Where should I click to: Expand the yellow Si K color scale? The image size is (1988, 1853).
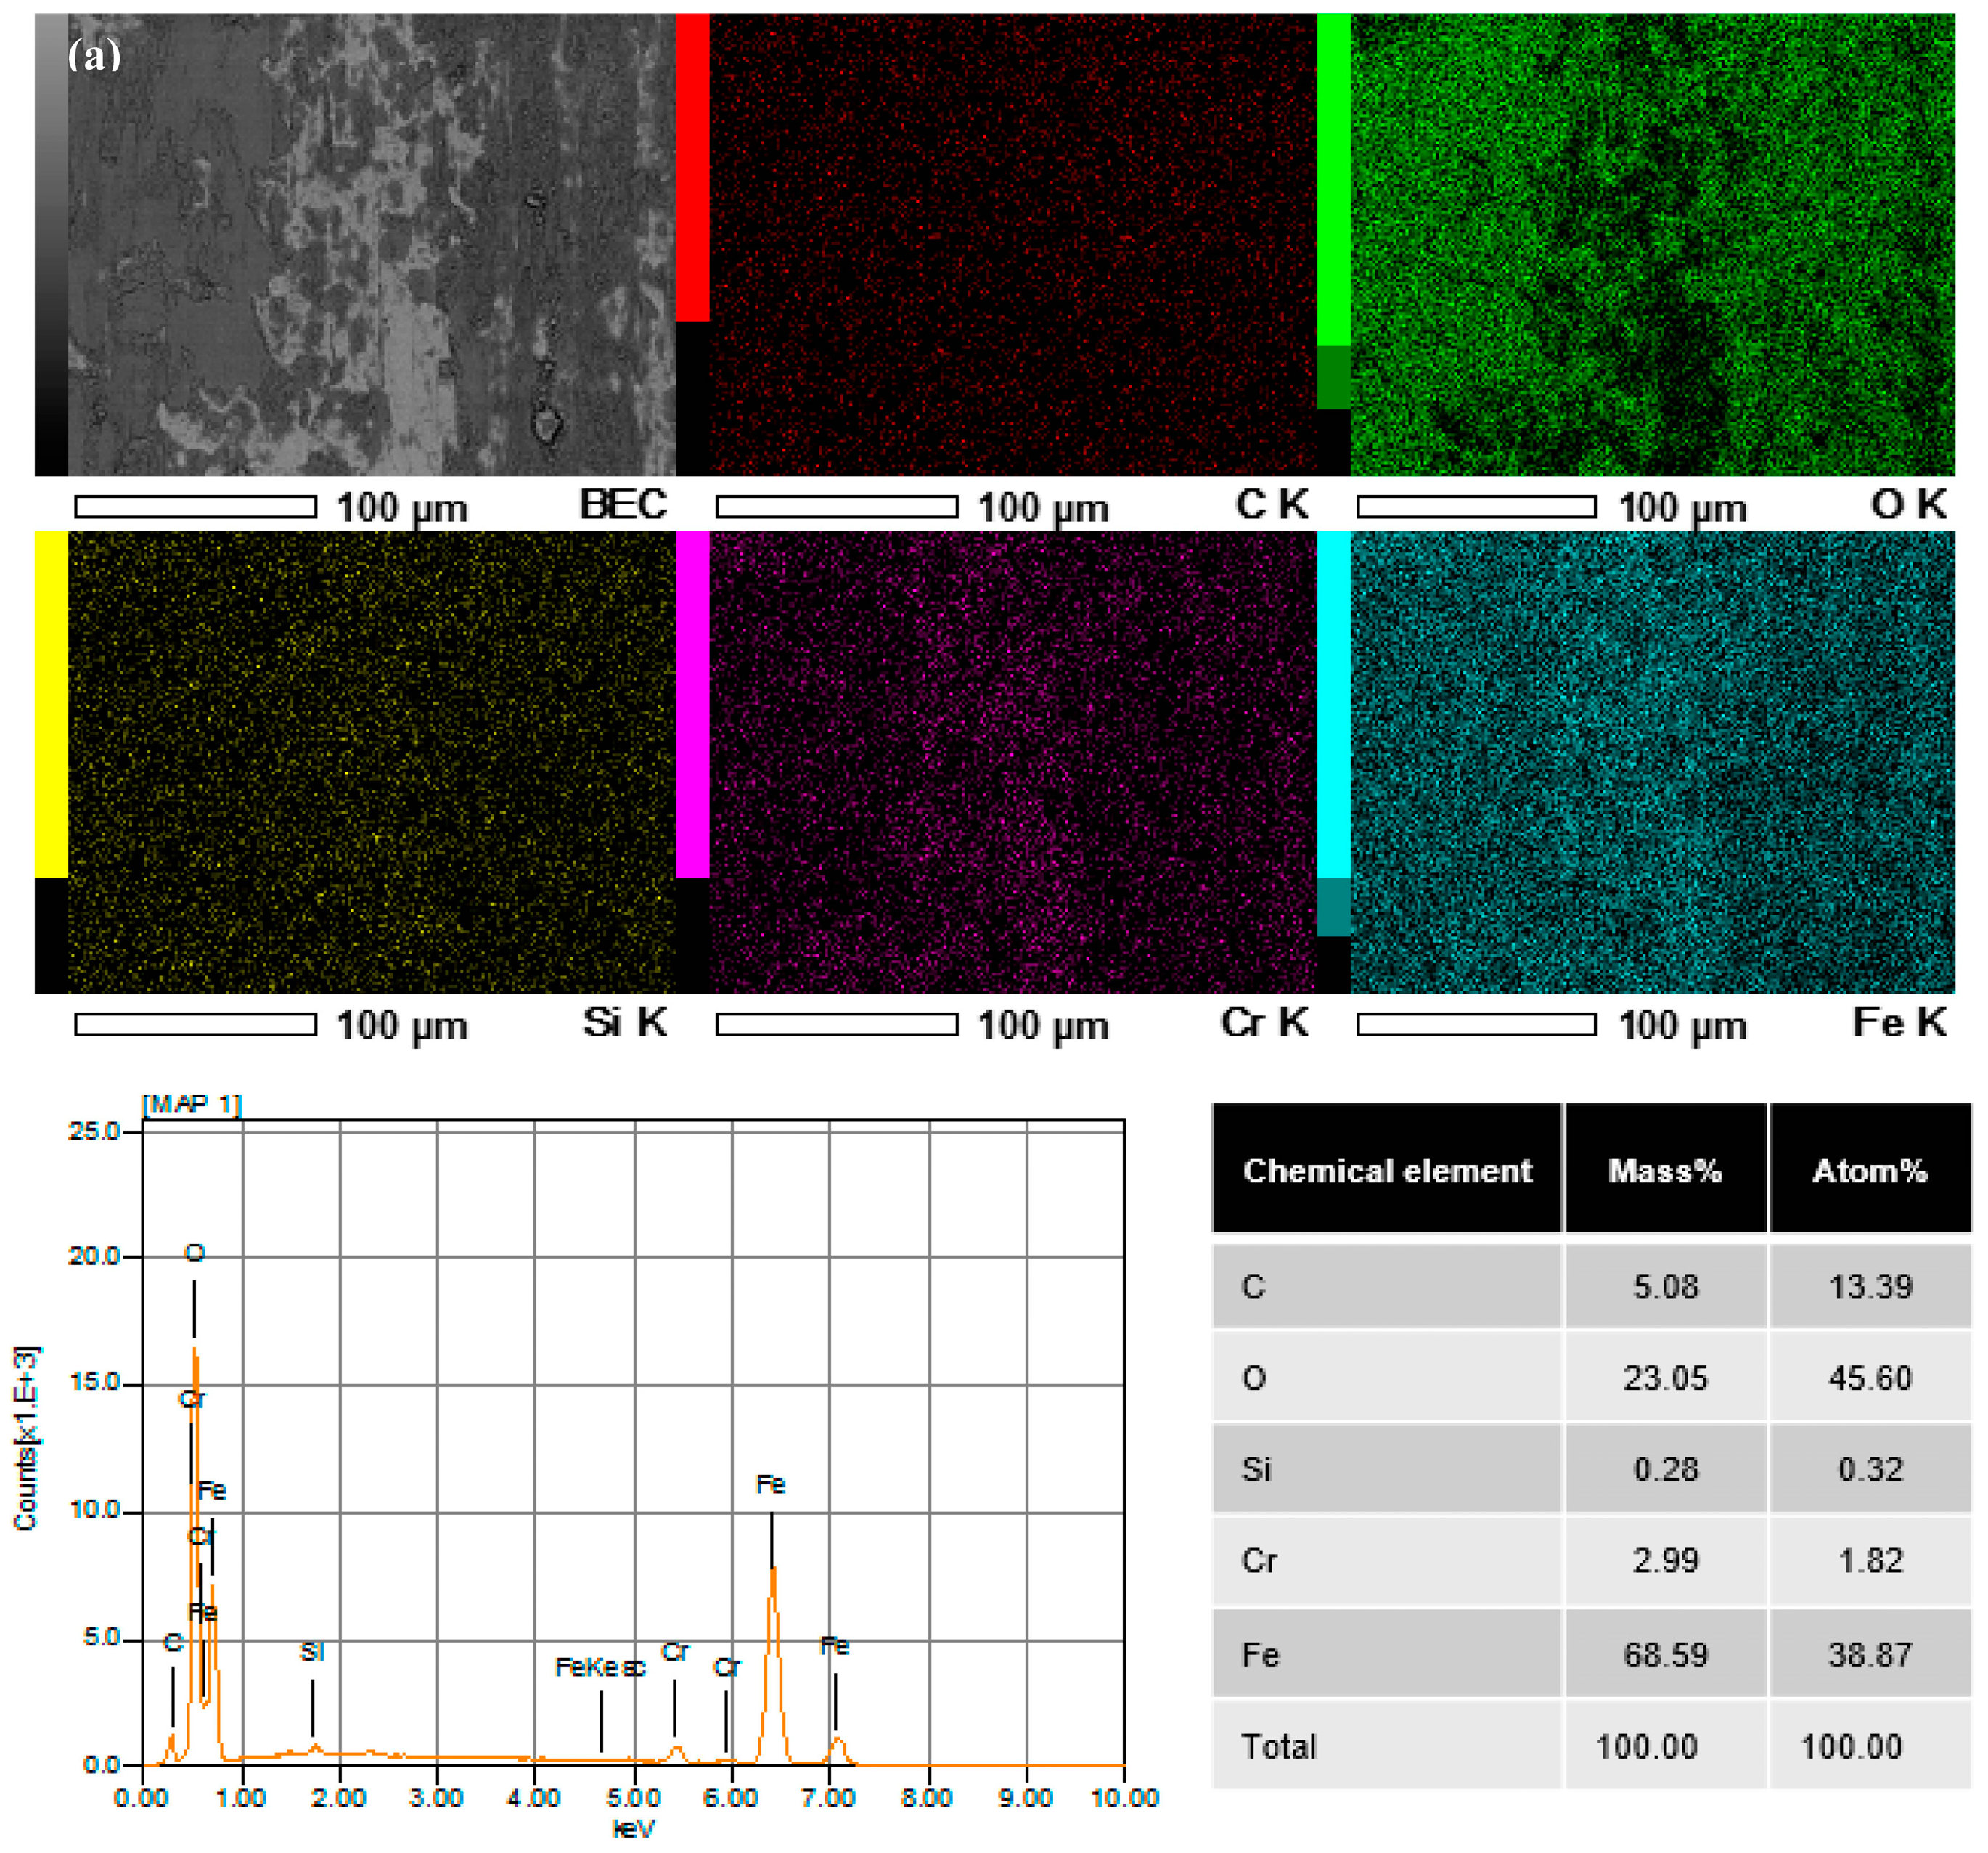[x=51, y=700]
